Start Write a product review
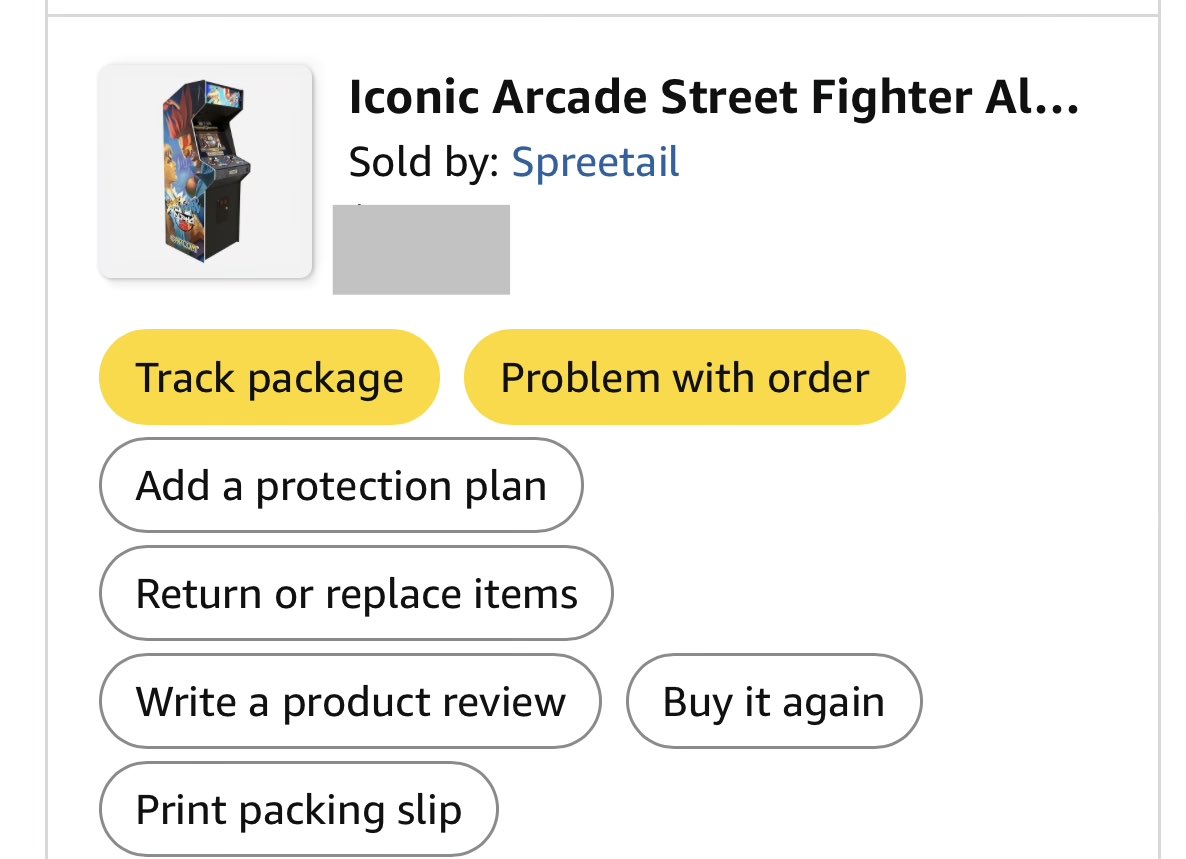Viewport: 1186px width, 859px height. click(350, 702)
